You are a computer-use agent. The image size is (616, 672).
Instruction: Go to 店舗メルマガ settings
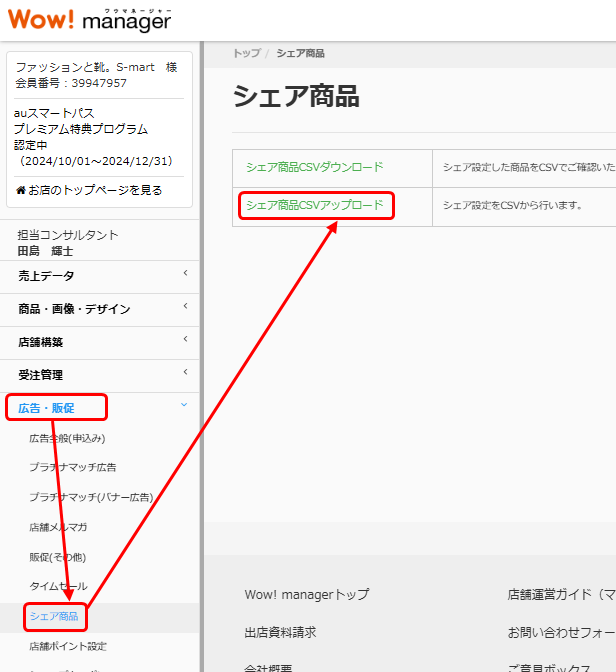tap(58, 526)
